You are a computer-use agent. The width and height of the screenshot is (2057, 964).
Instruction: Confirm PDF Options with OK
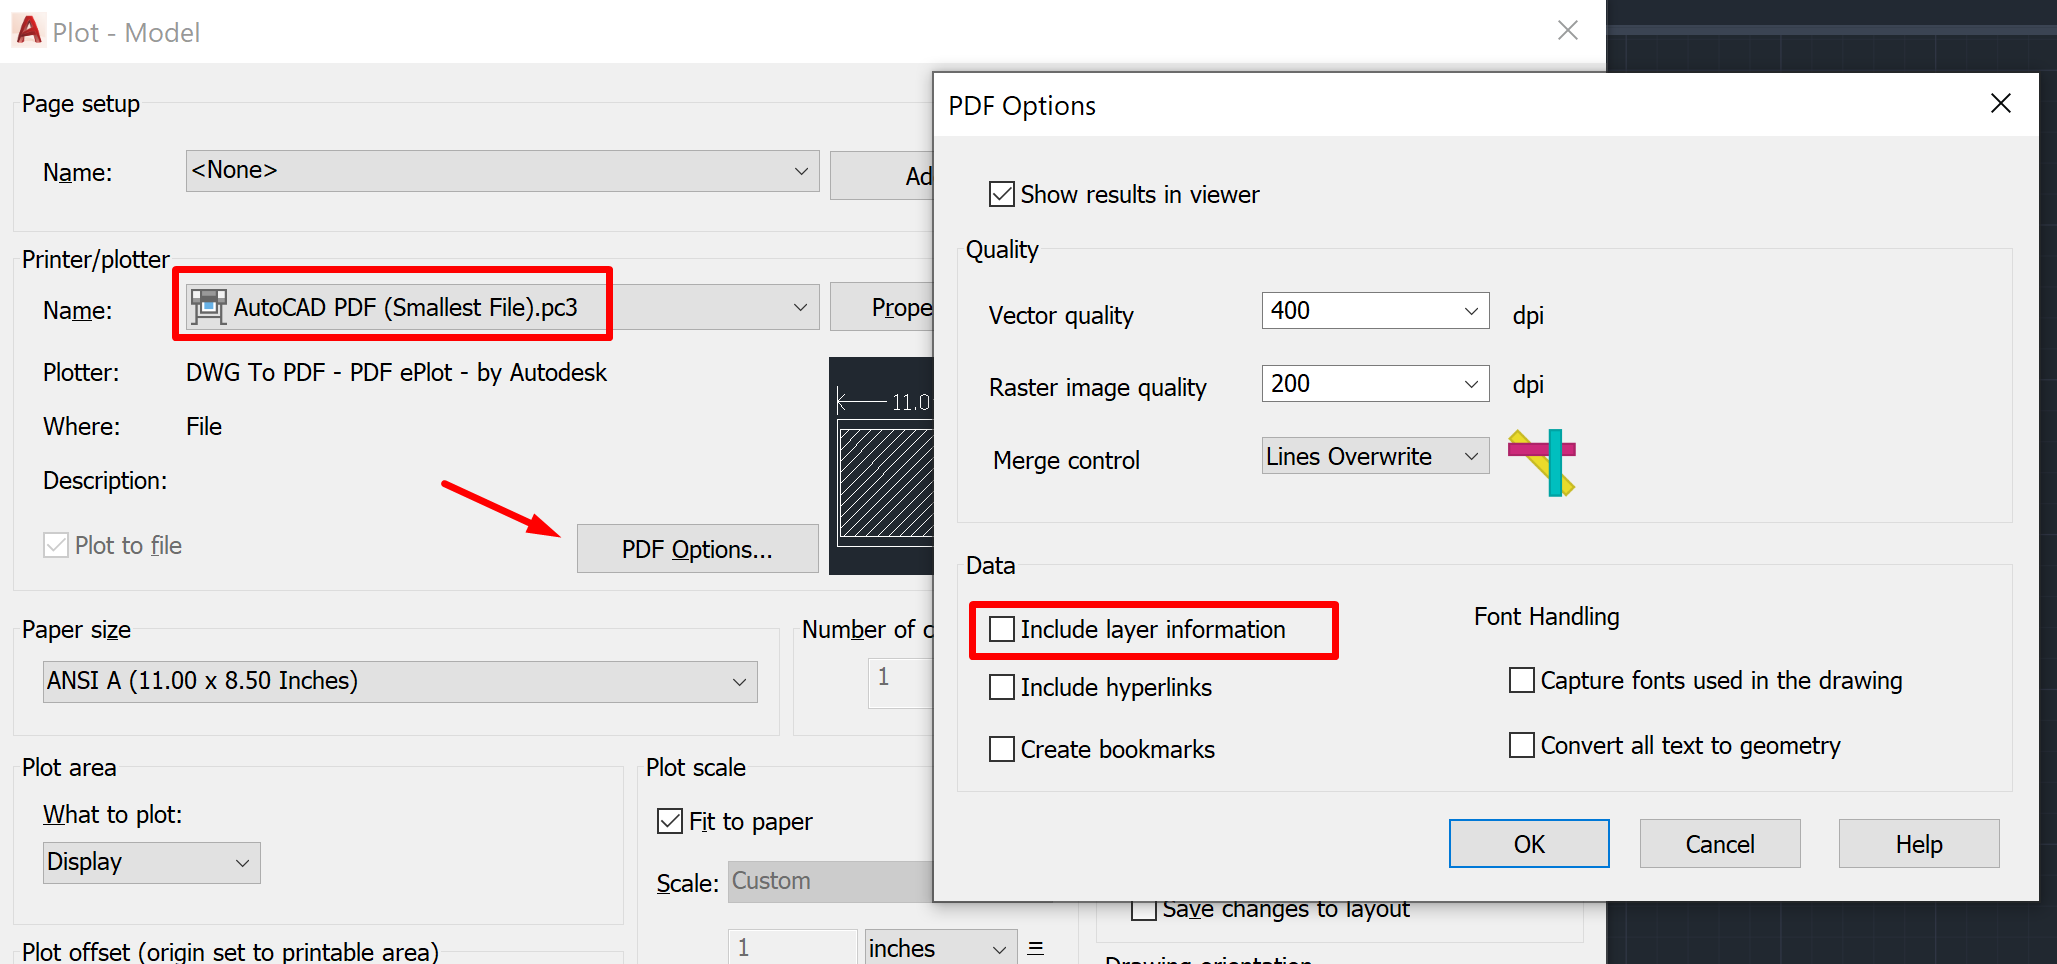pos(1528,843)
